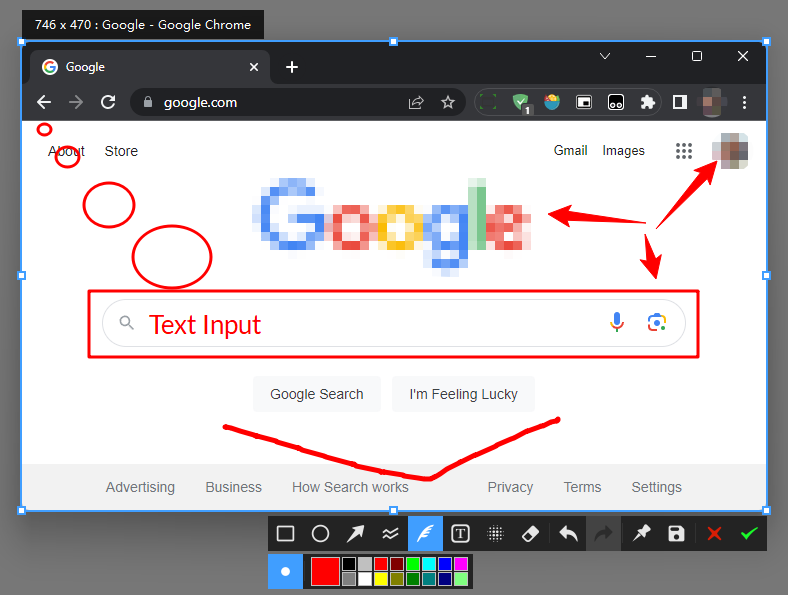Screen dimensions: 788x595
Task: Select the text annotation tool
Action: coord(460,534)
